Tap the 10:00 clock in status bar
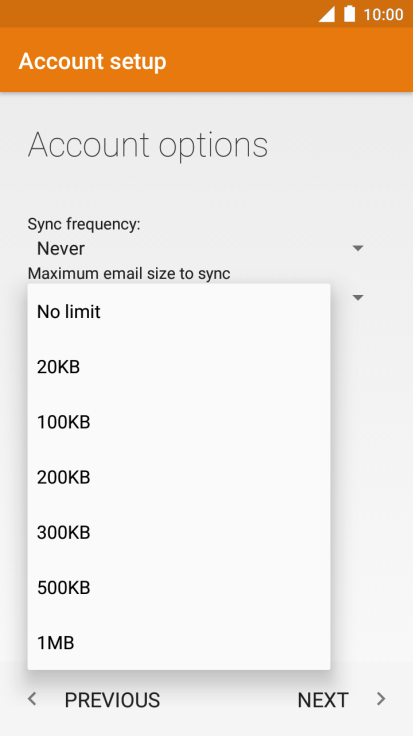Viewport: 413px width, 736px height. click(383, 14)
